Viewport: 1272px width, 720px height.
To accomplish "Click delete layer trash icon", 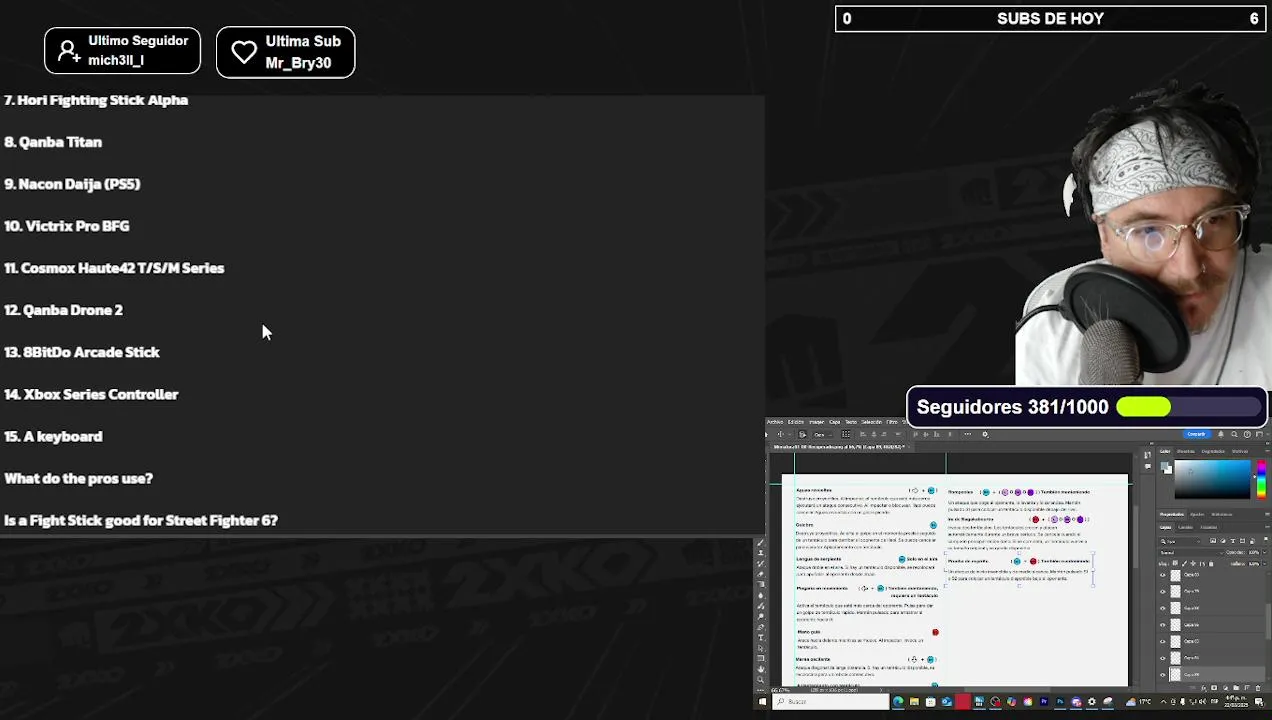I will pos(1258,688).
